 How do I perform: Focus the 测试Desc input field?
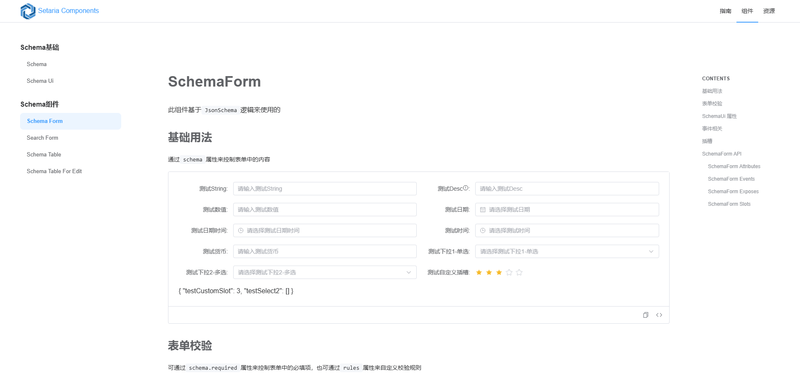(x=567, y=189)
